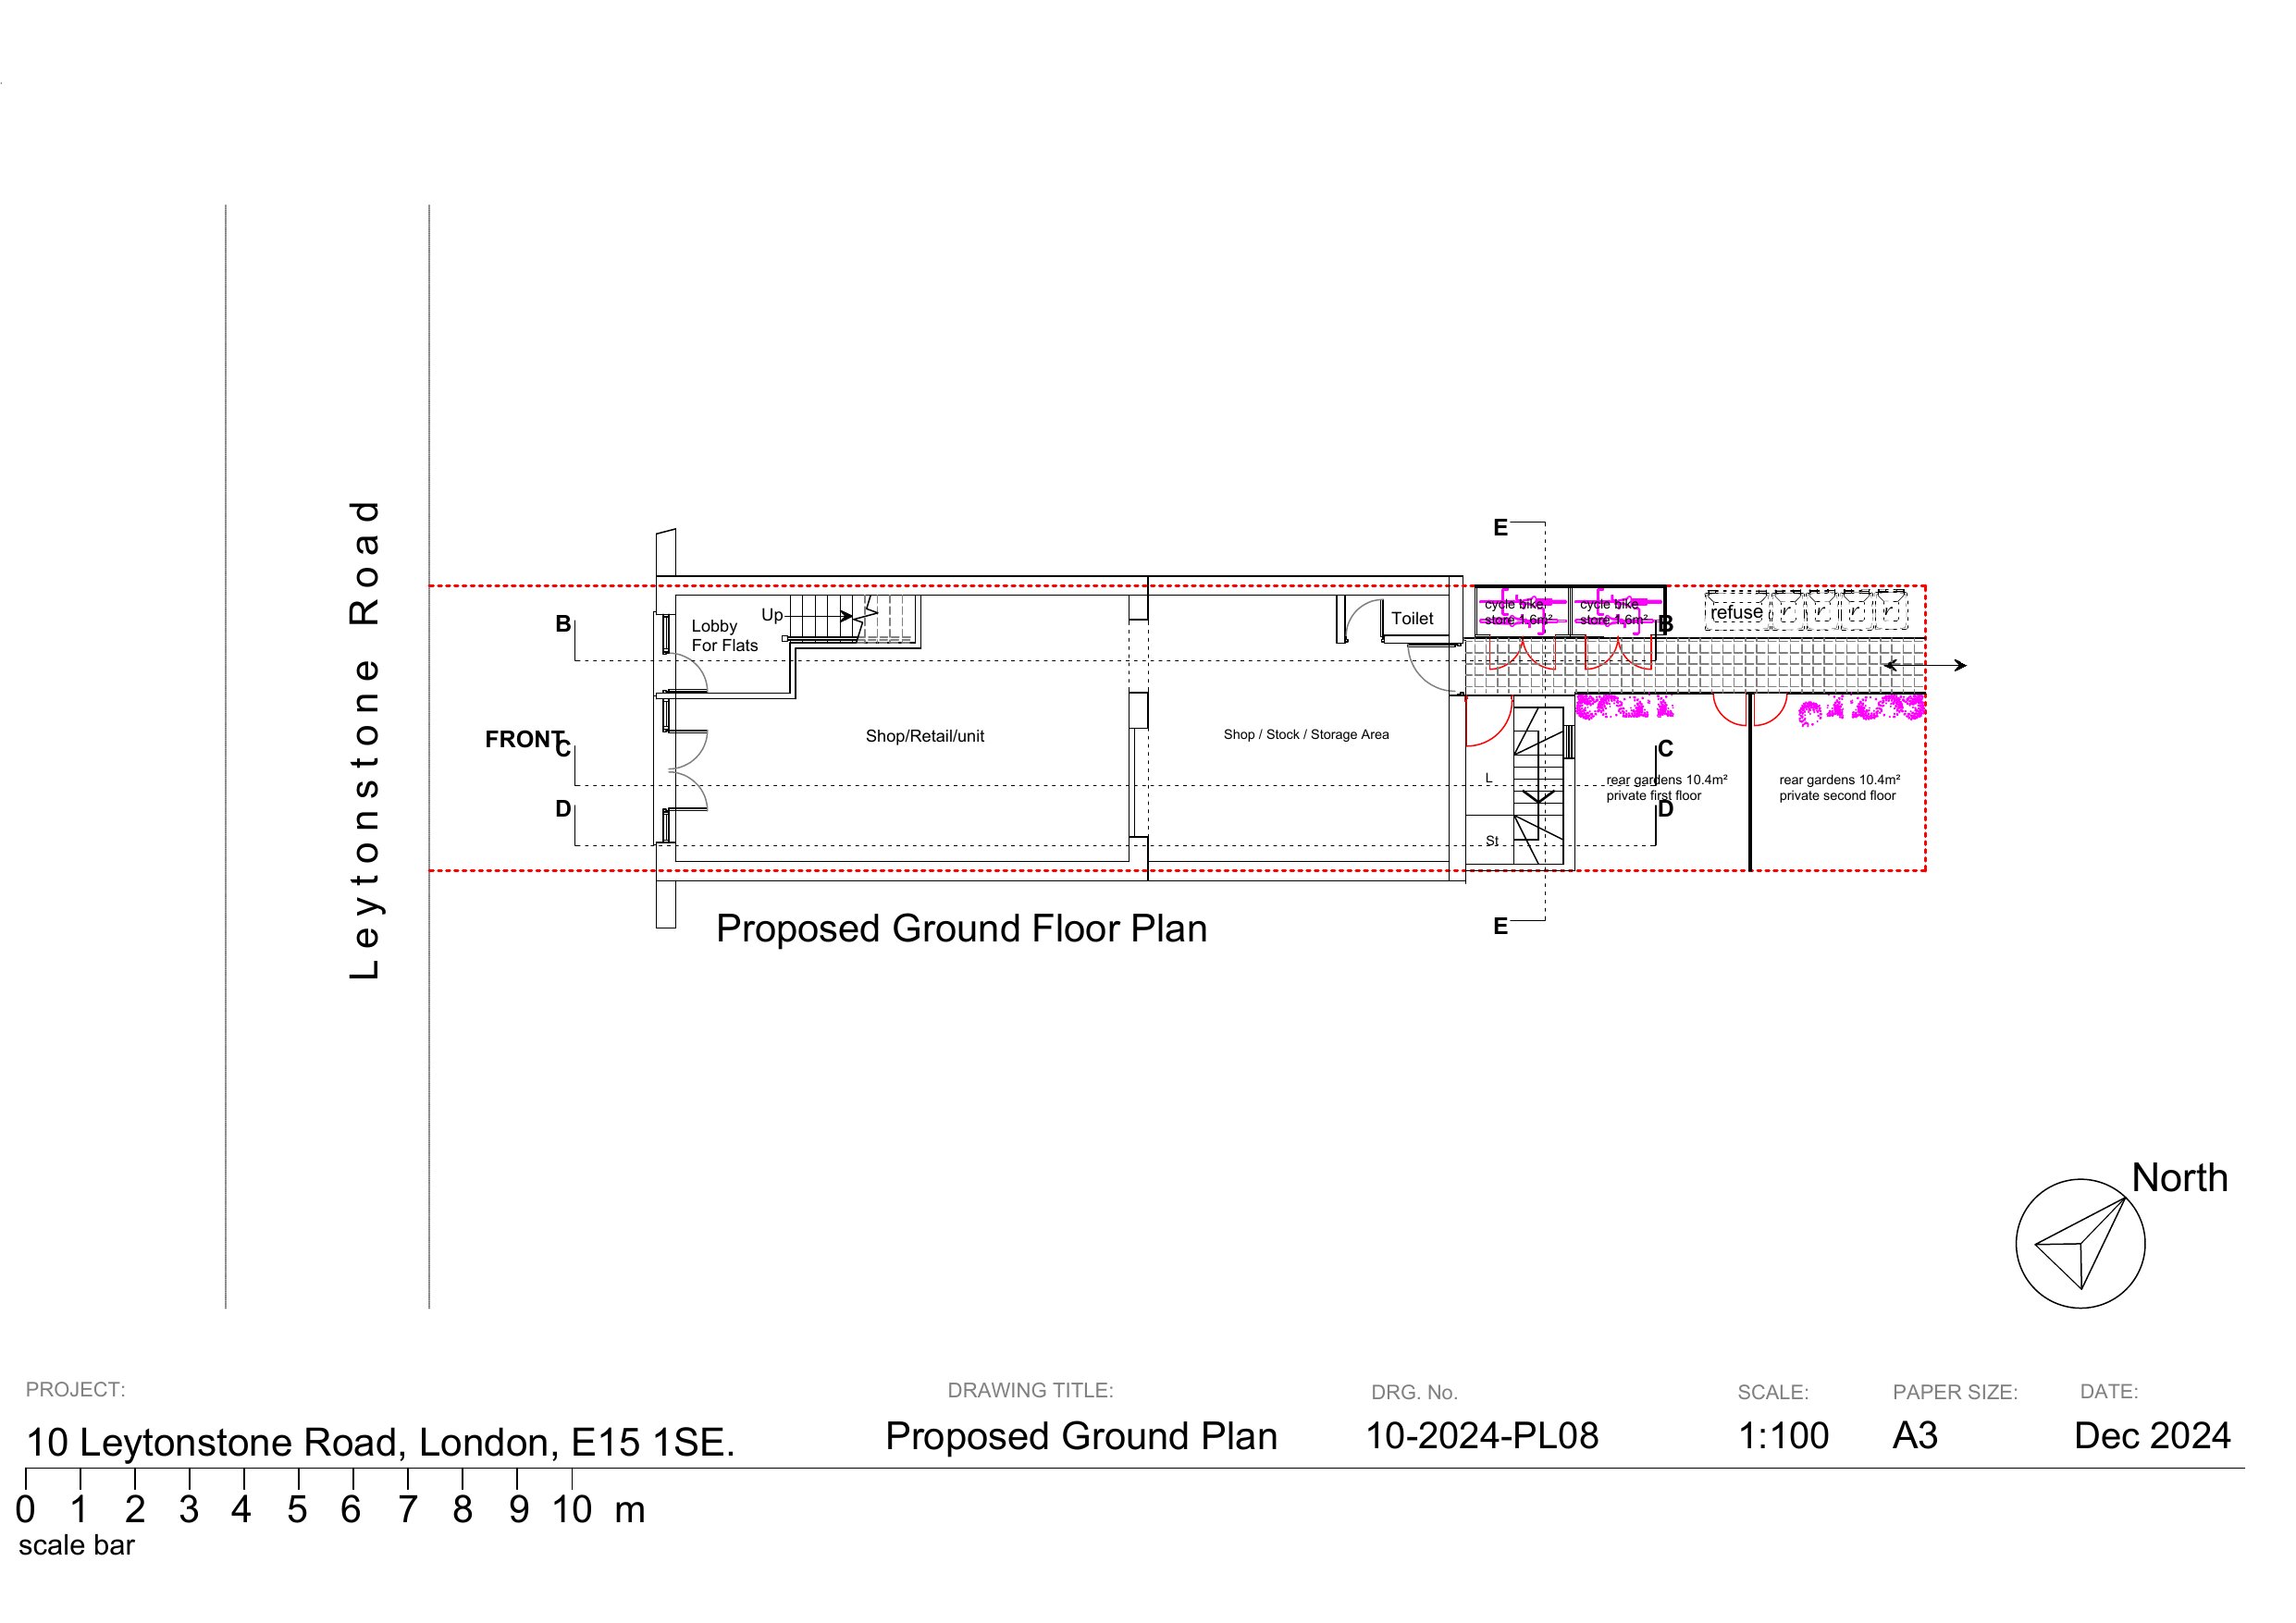Click the upper section marker E
The height and width of the screenshot is (1623, 2296).
point(1500,528)
